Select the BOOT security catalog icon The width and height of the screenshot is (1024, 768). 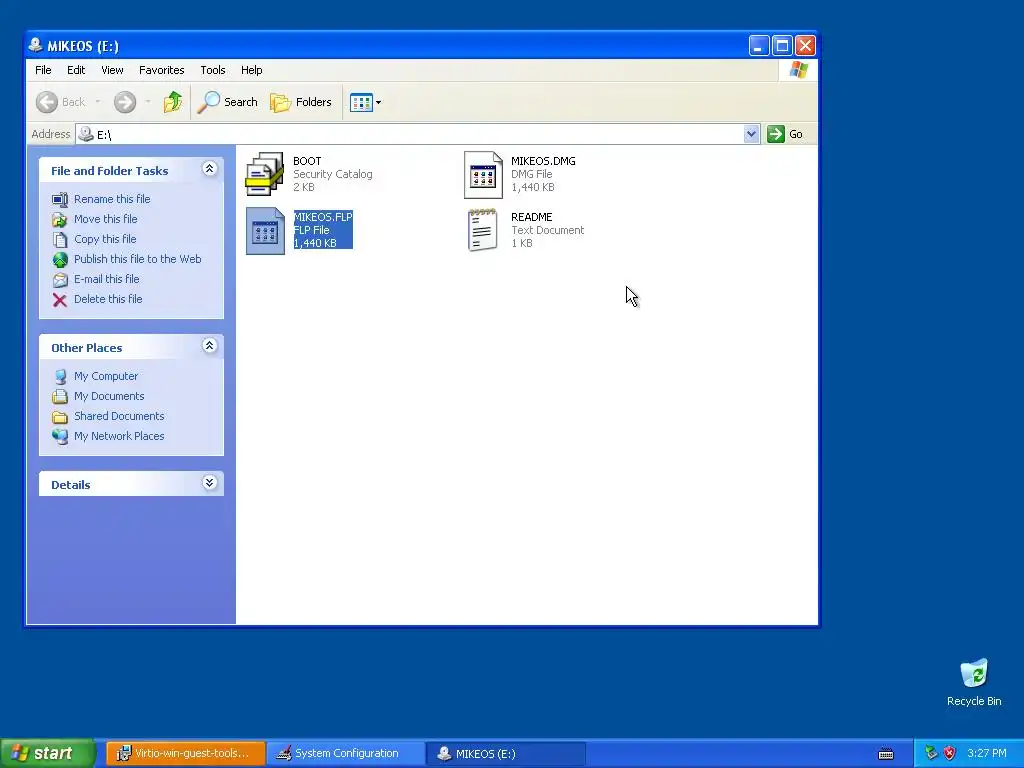(x=264, y=174)
